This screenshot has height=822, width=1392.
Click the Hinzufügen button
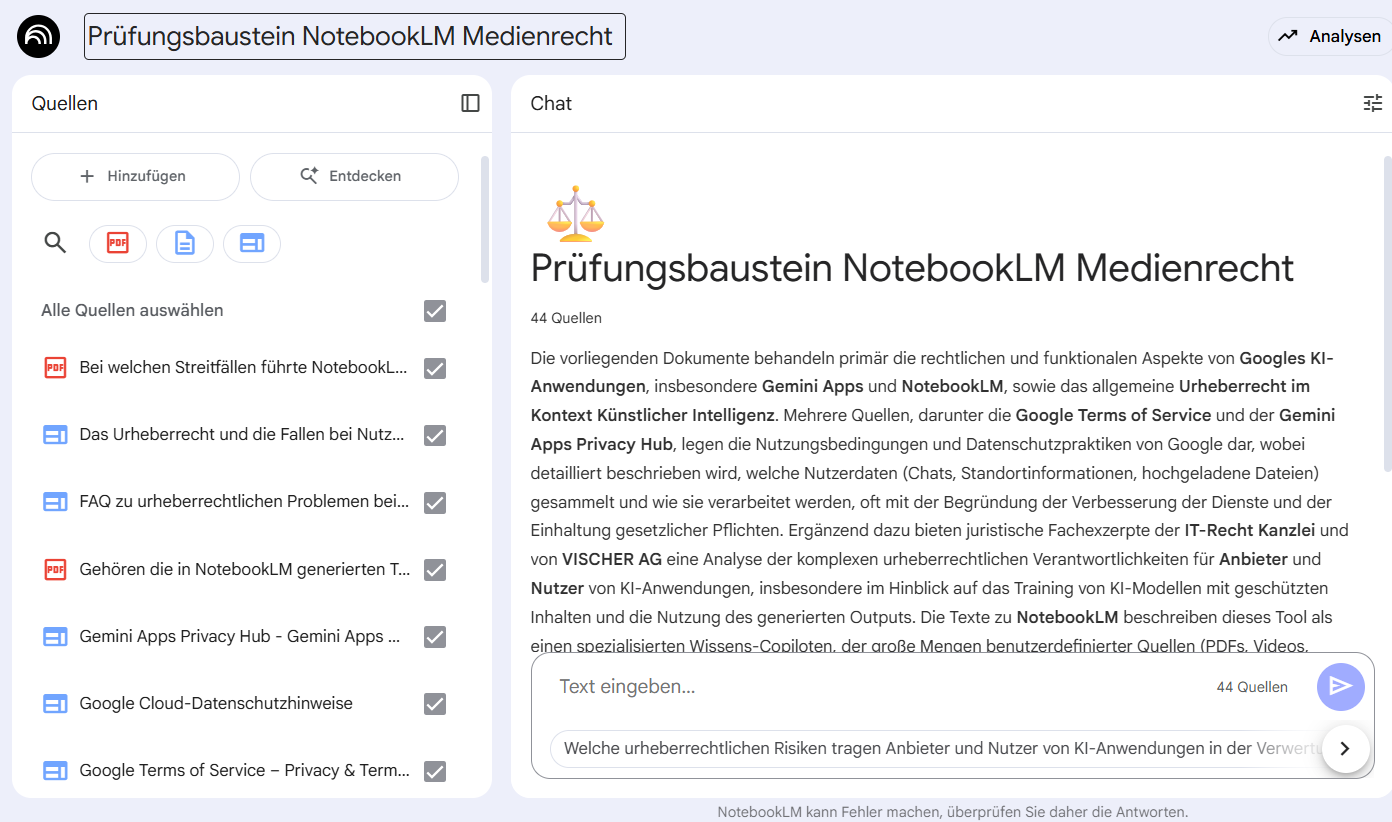tap(135, 176)
